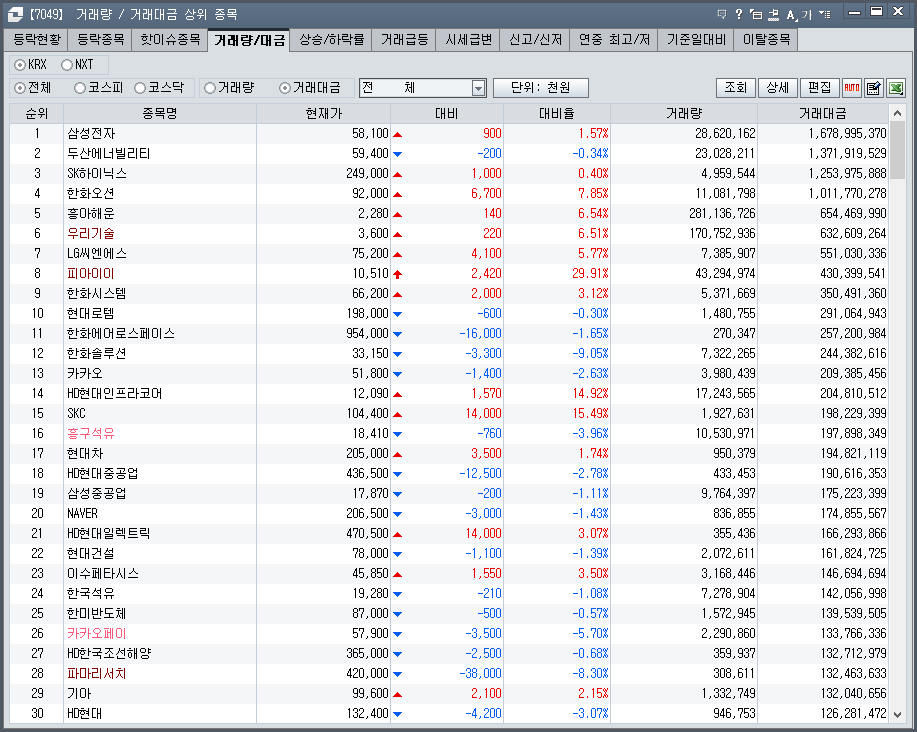Screen dimensions: 917x732
Task: Click 1,678,995,370 trade value for 삼성전자
Action: (847, 134)
